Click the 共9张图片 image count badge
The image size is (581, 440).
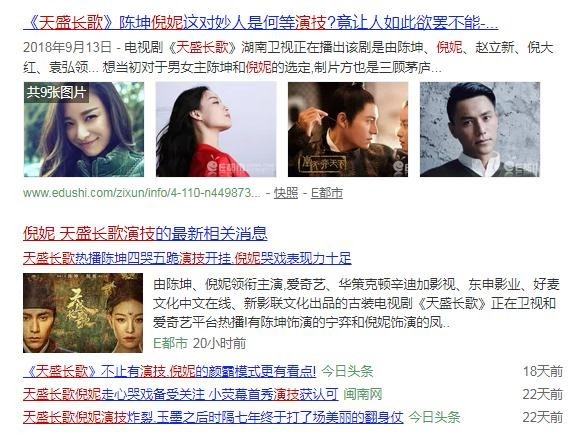pyautogui.click(x=56, y=92)
